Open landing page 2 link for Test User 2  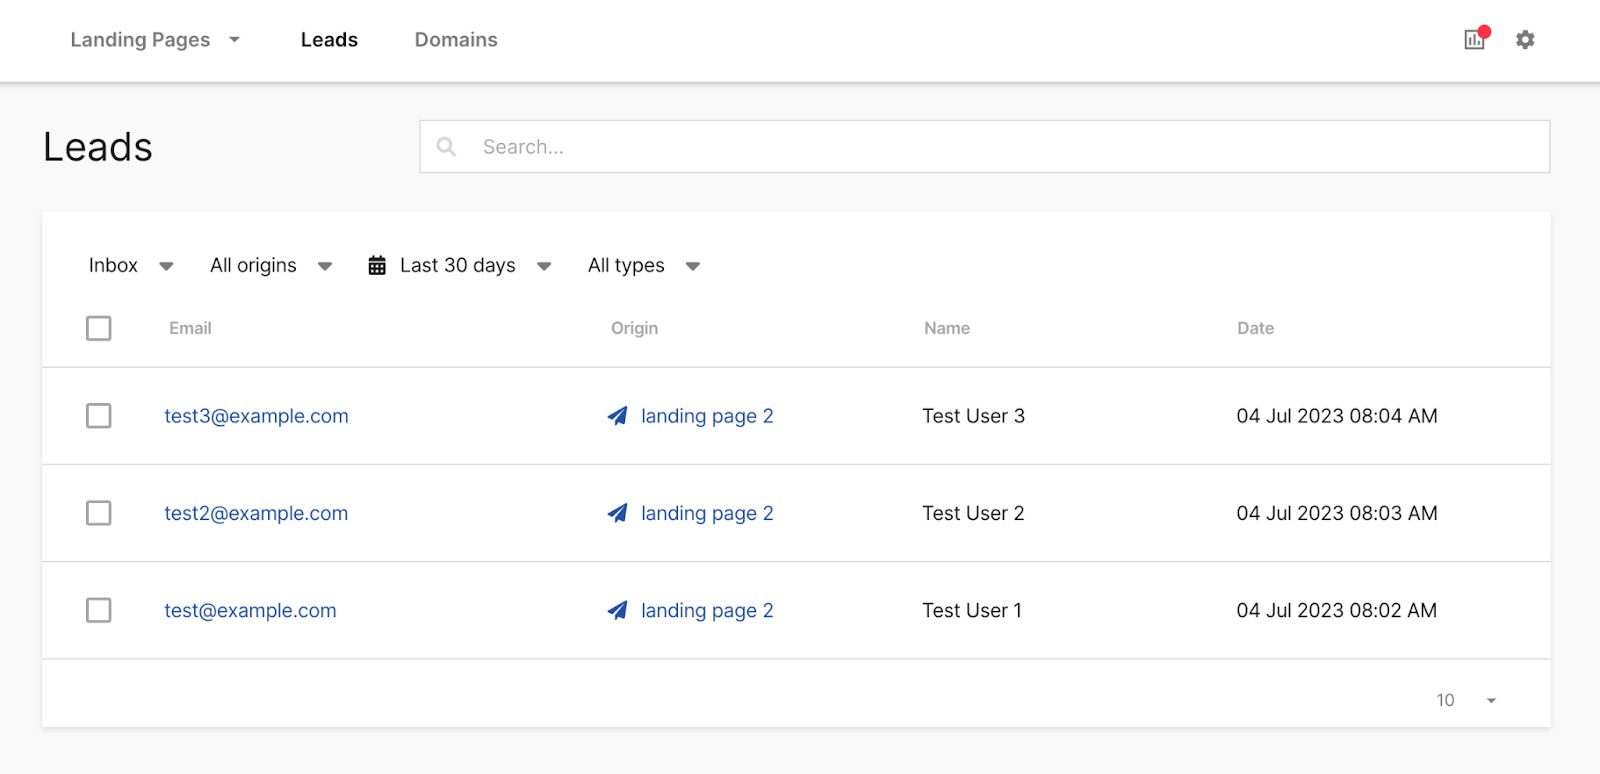[707, 513]
